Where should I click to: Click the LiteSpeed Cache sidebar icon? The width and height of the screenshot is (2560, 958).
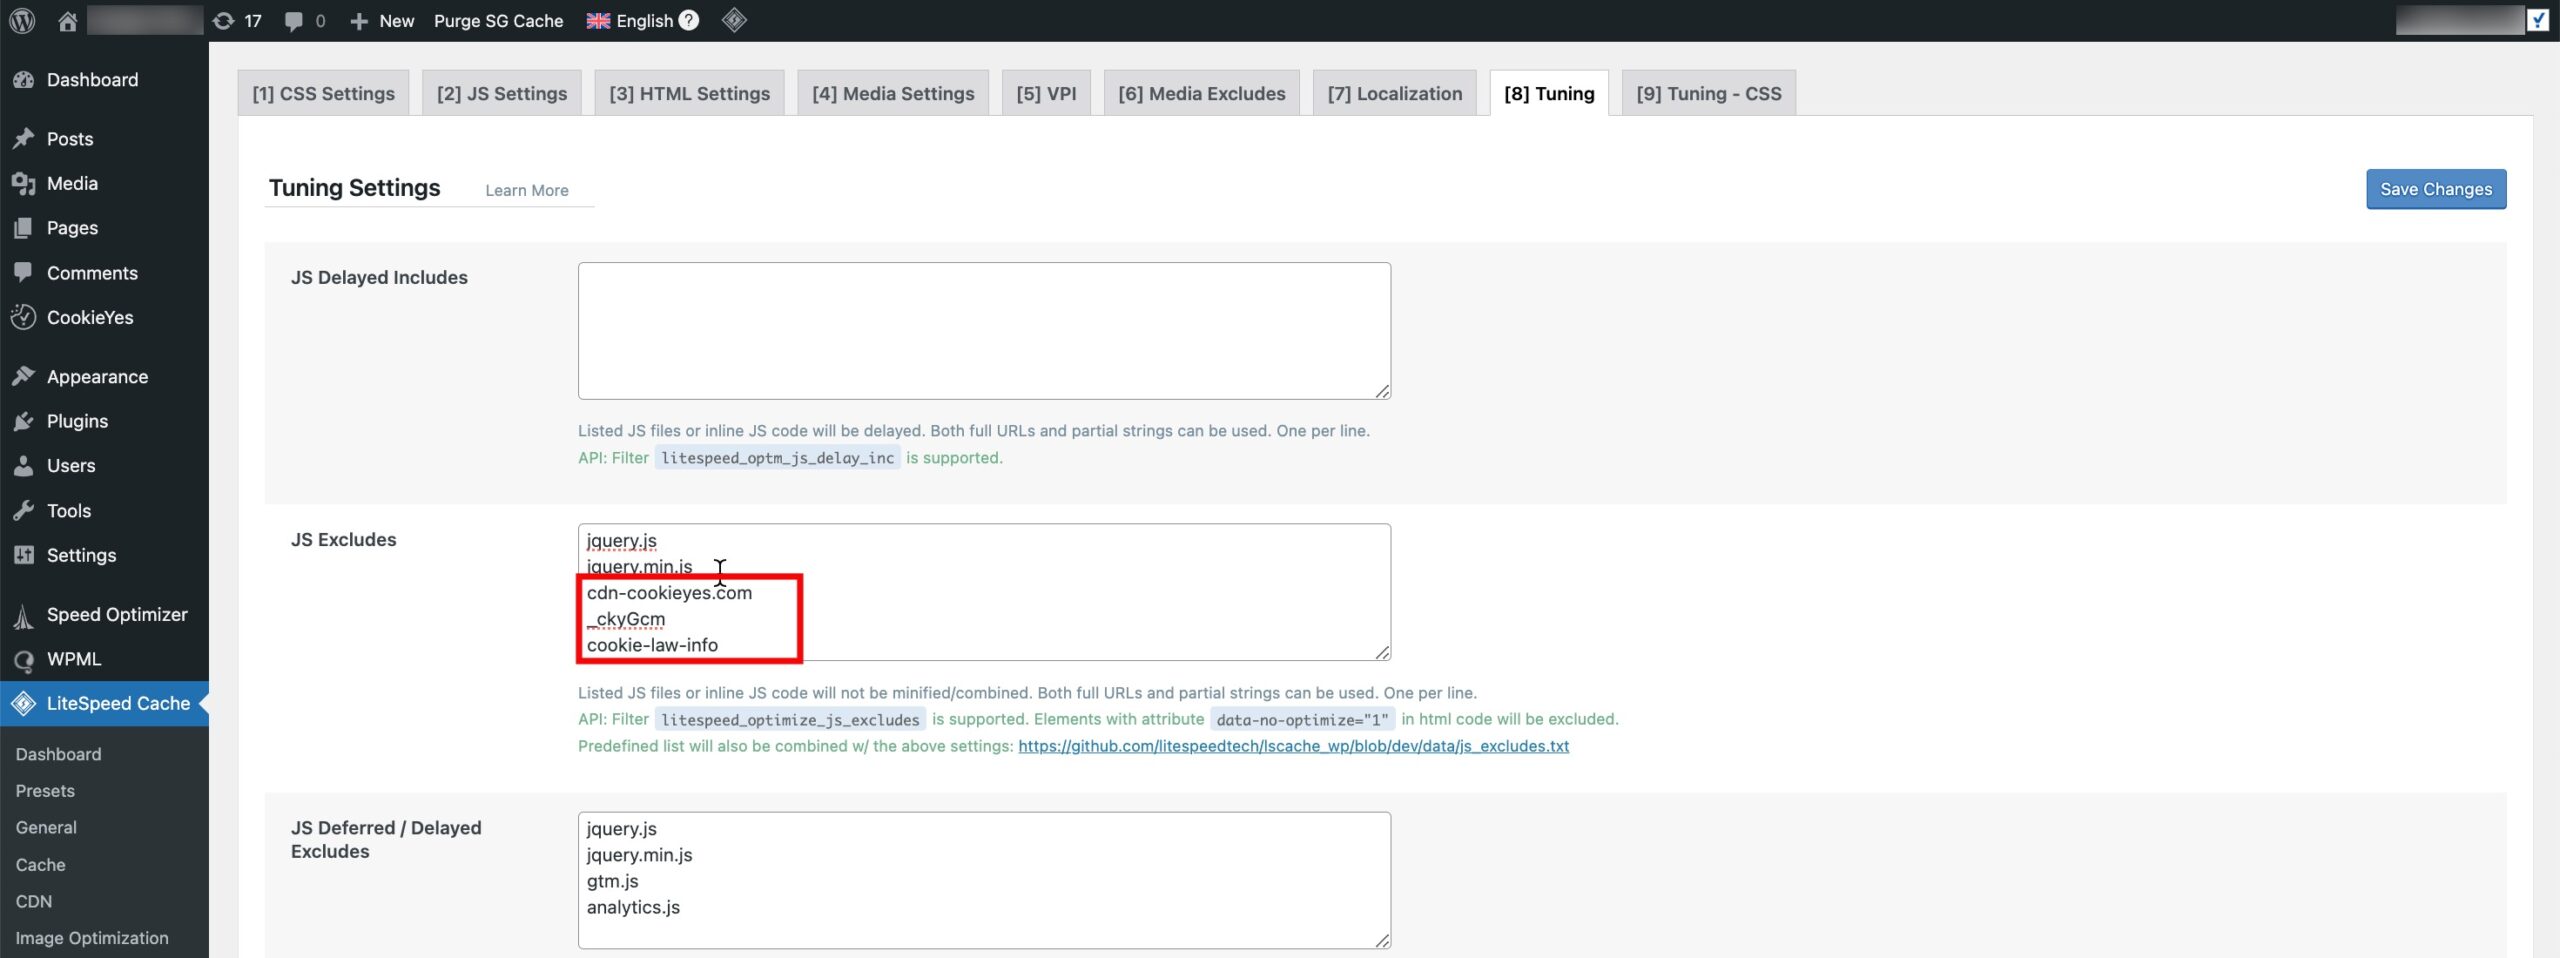[24, 704]
